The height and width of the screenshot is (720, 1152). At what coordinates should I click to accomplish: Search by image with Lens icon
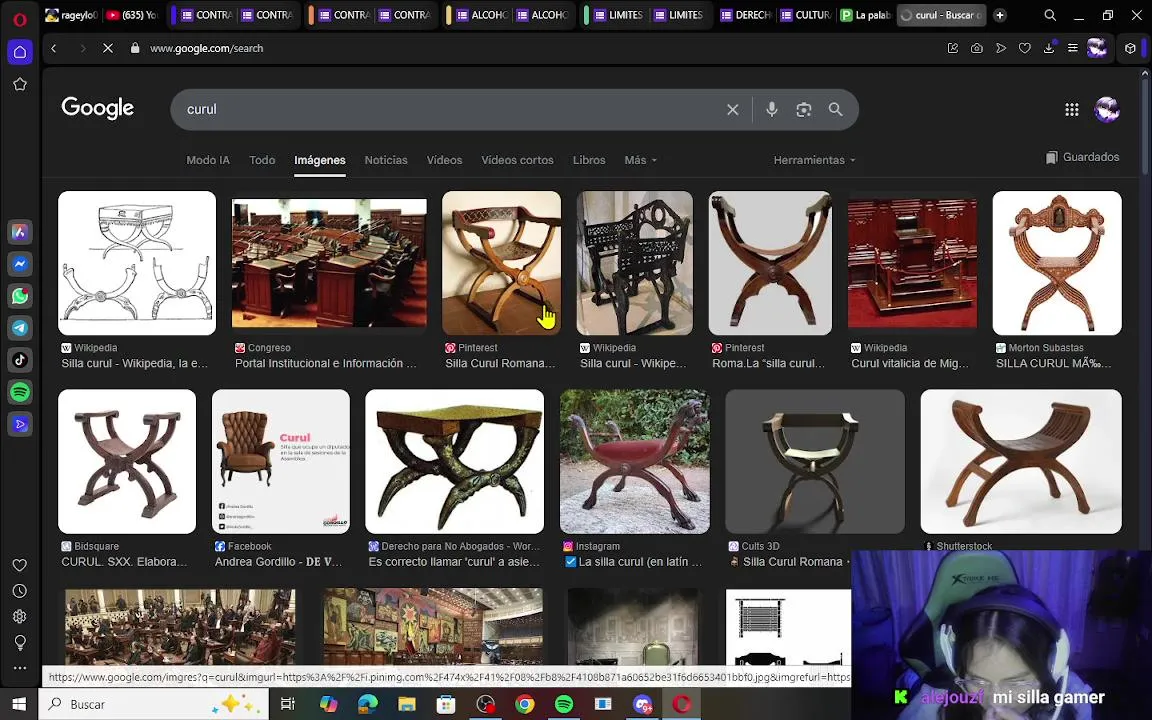804,109
